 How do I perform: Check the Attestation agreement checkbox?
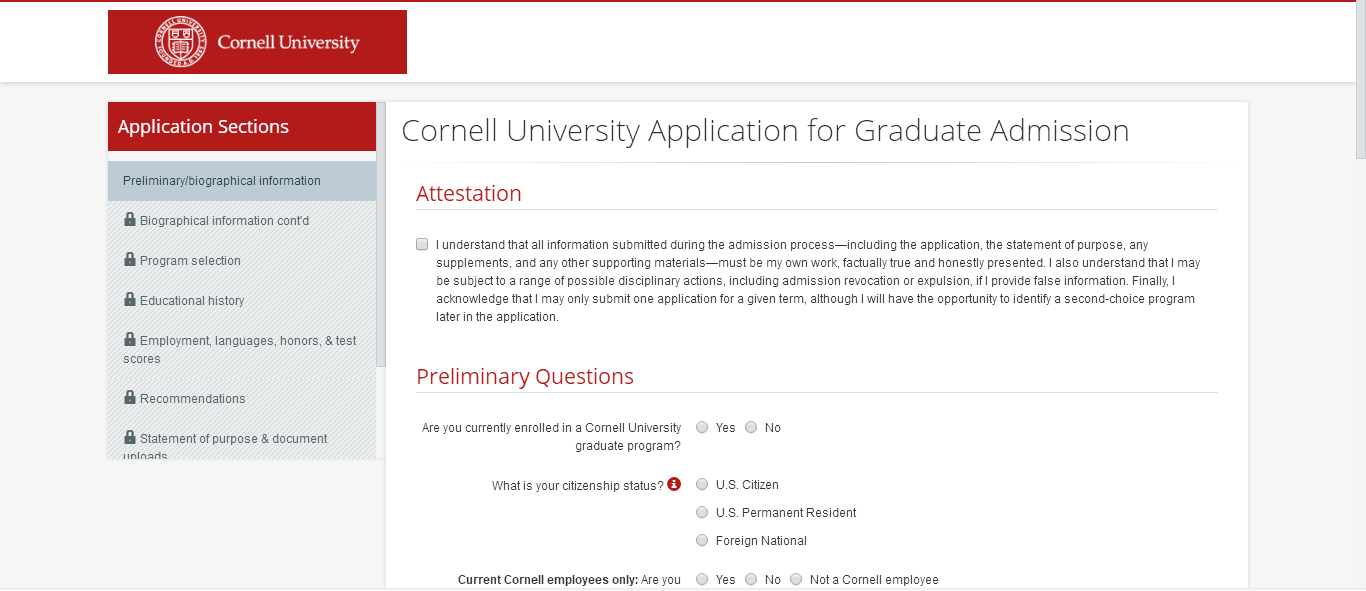pos(422,244)
